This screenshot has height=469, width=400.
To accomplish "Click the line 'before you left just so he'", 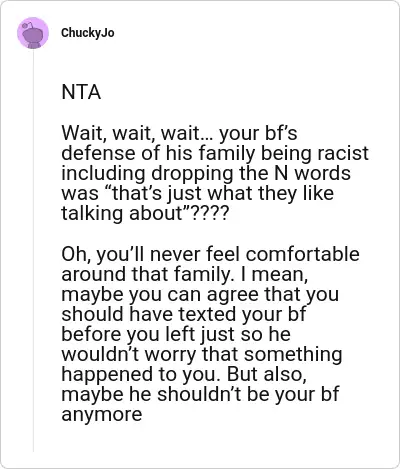I will [176, 334].
